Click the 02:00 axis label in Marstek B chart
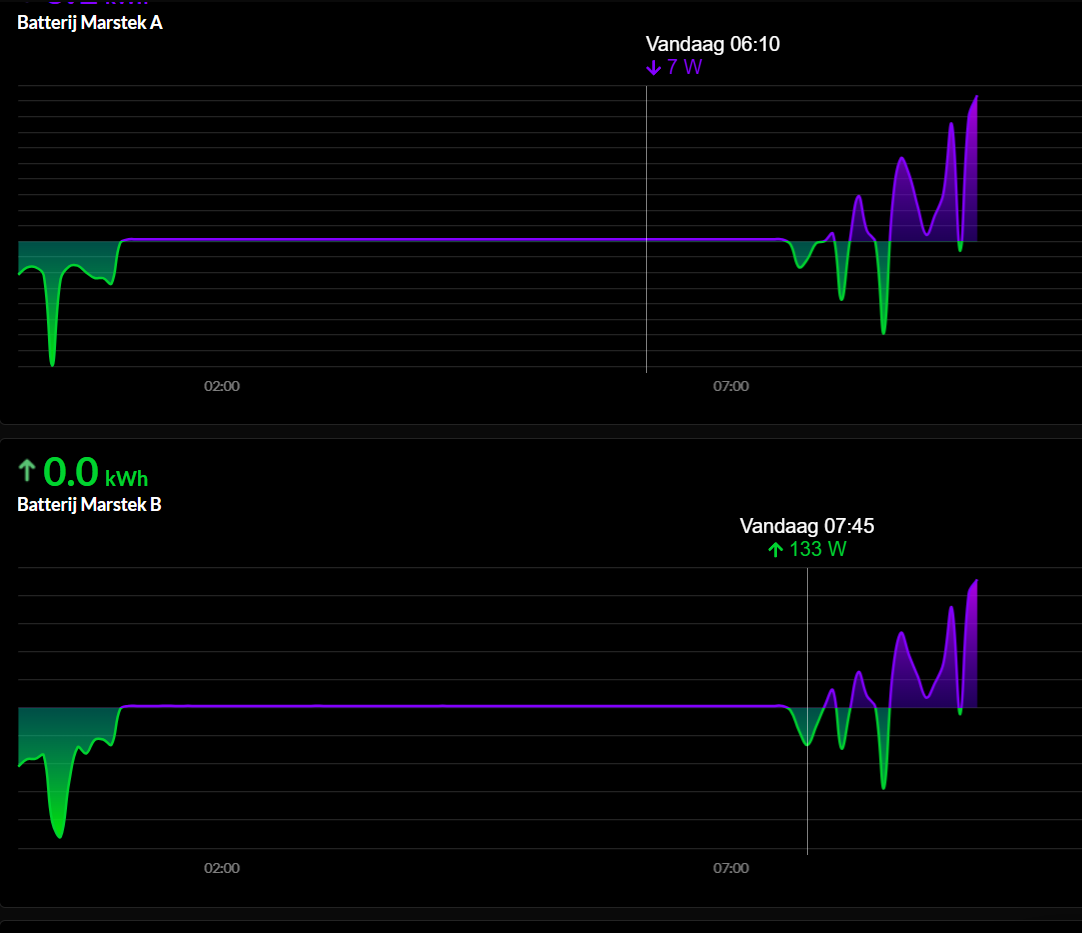 click(x=222, y=867)
